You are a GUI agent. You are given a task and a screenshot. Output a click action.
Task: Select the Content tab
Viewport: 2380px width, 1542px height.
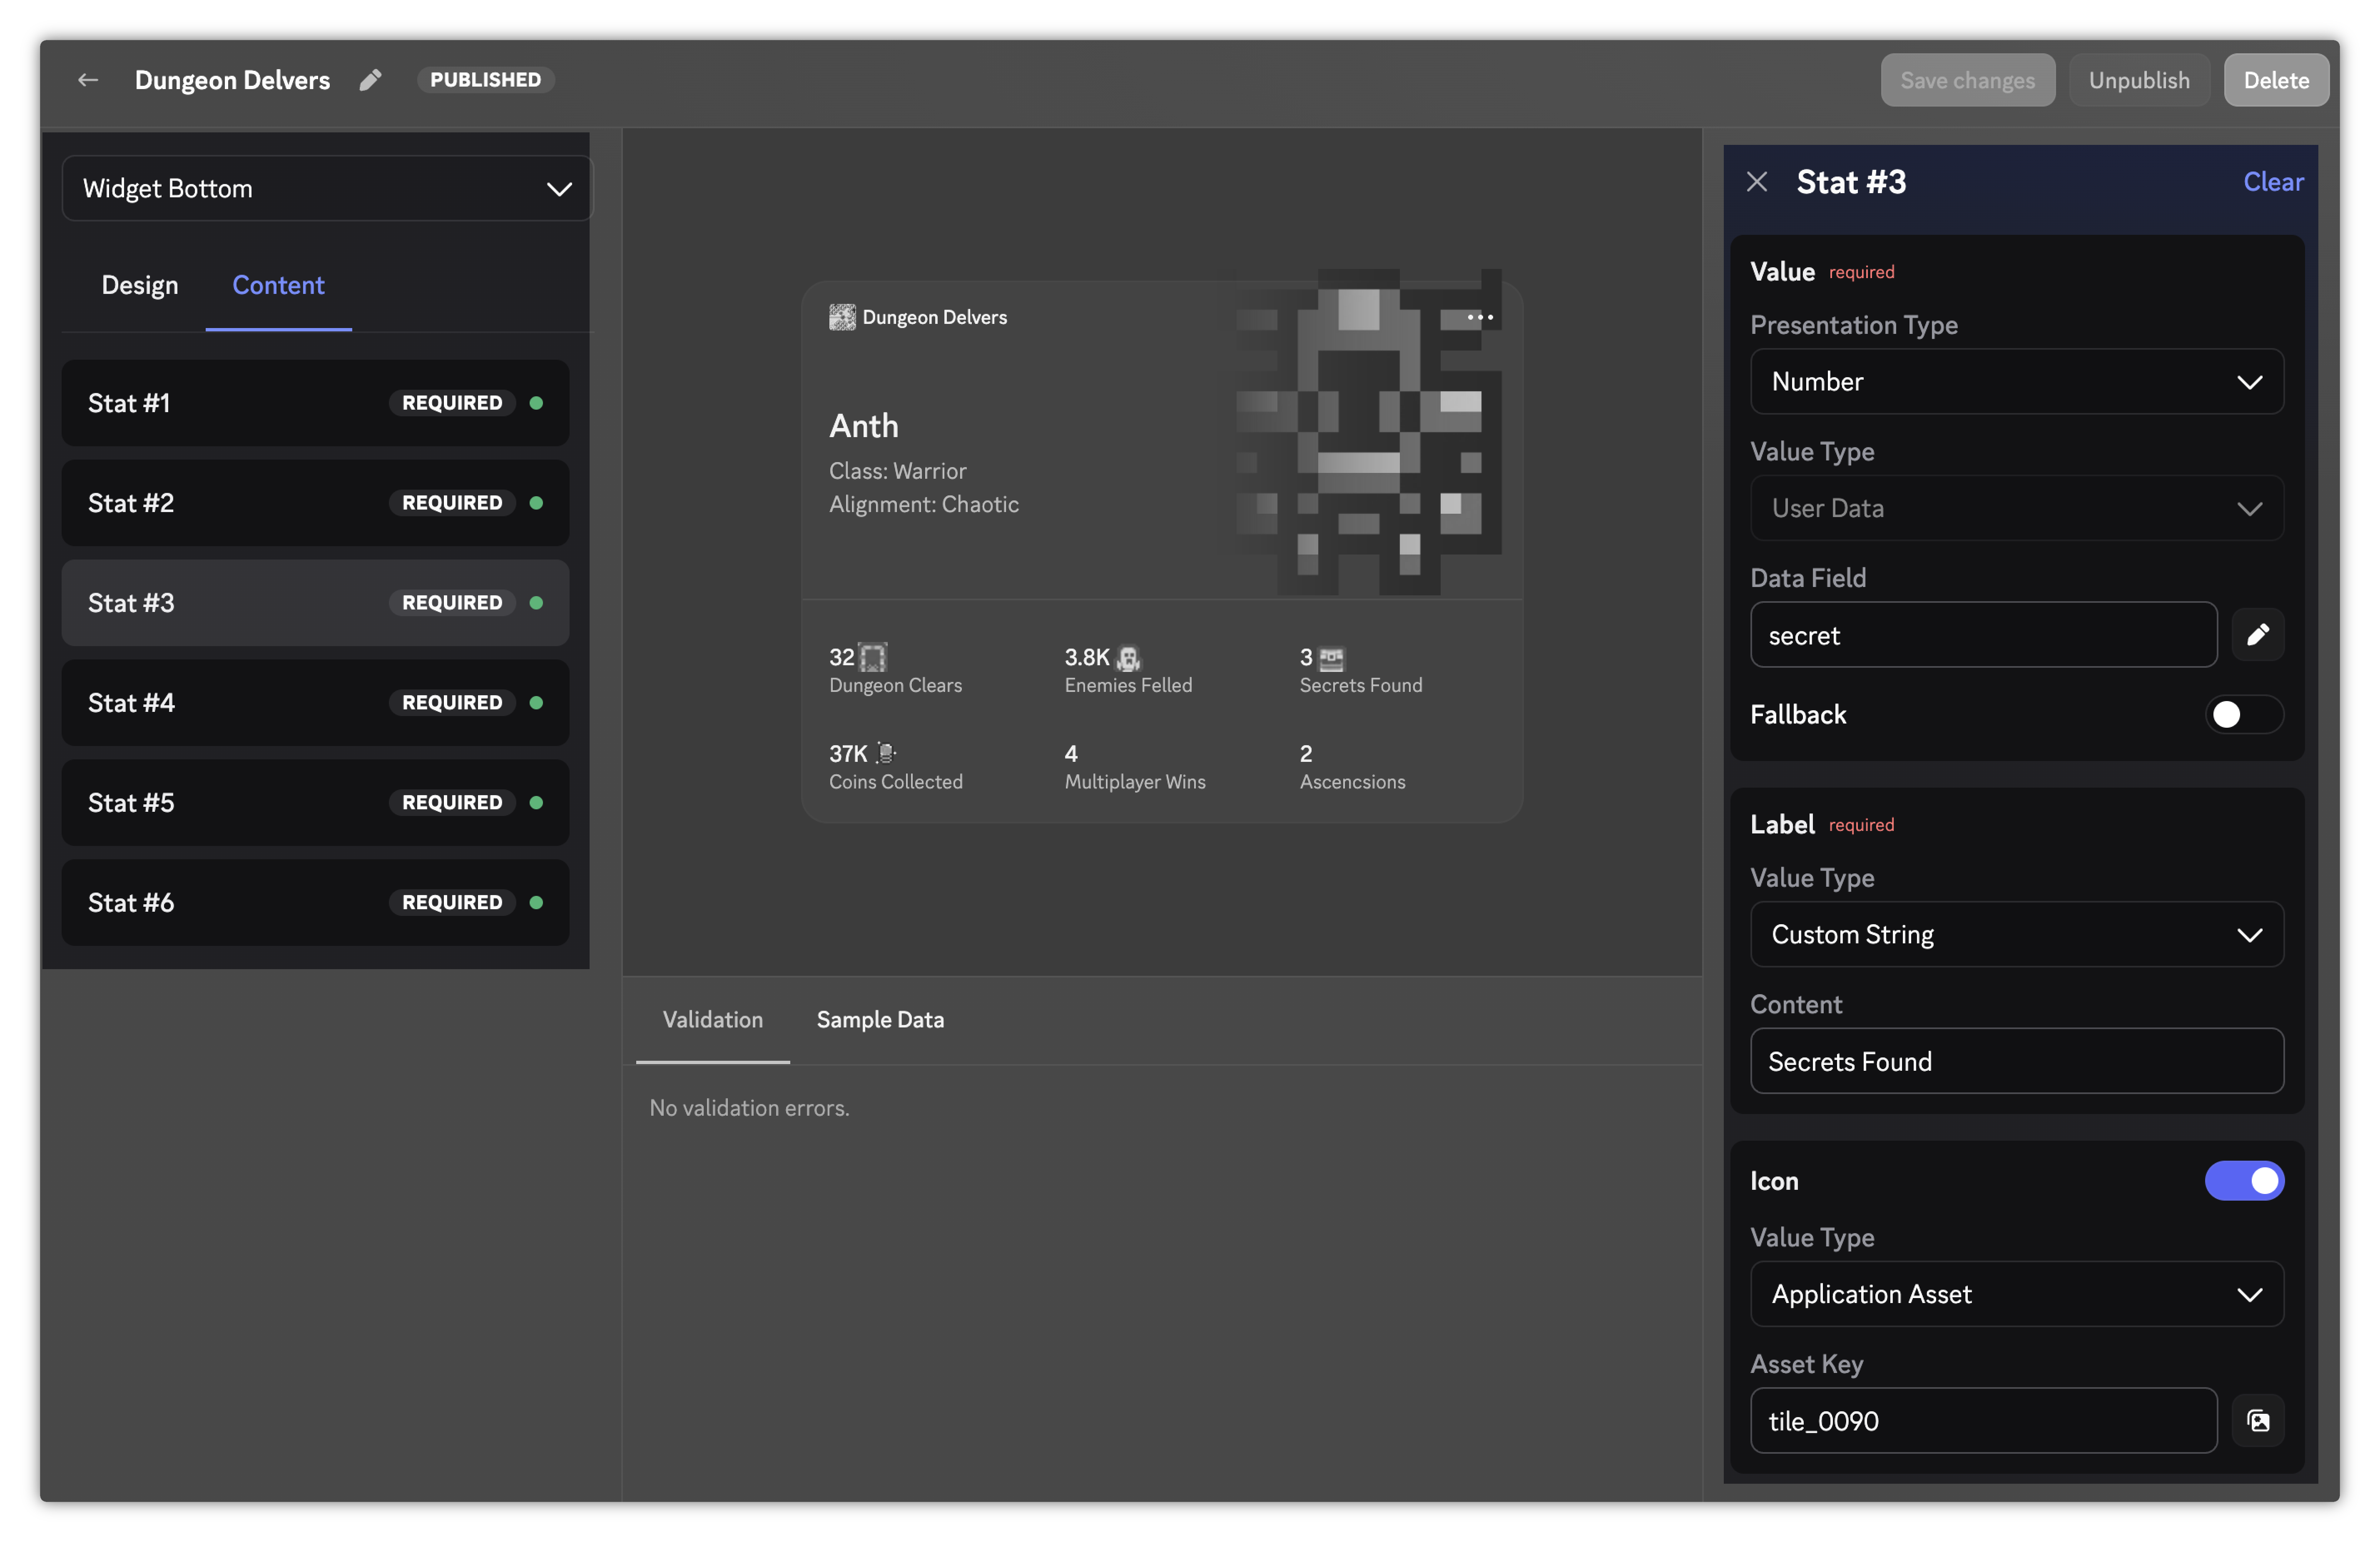(278, 285)
